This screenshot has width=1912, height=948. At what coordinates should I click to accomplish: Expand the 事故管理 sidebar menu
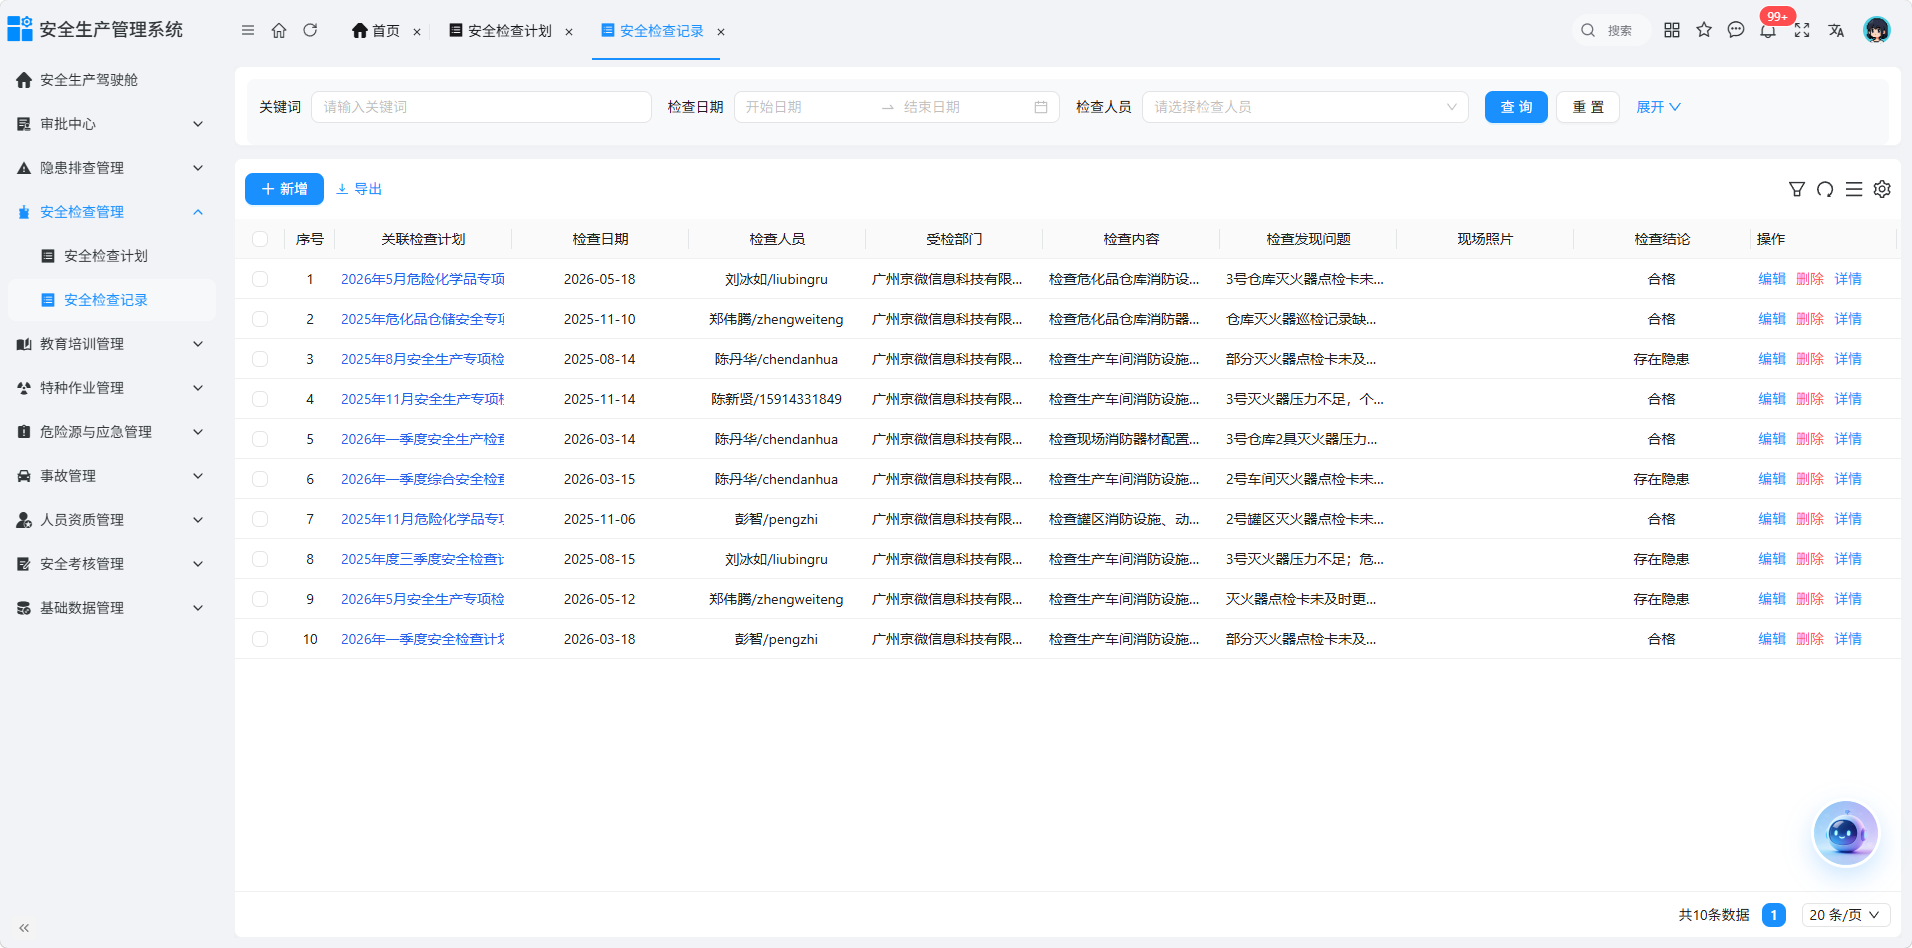tap(110, 476)
